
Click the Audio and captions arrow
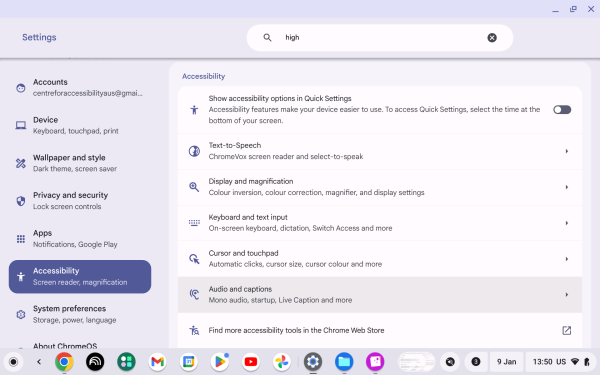(566, 295)
